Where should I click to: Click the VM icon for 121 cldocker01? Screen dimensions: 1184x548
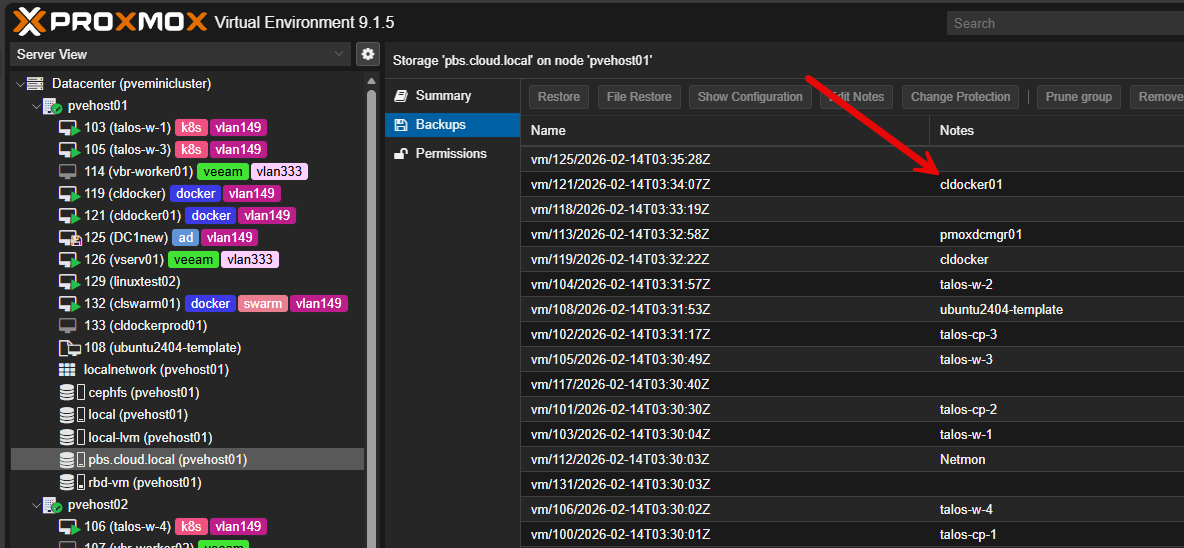click(69, 216)
